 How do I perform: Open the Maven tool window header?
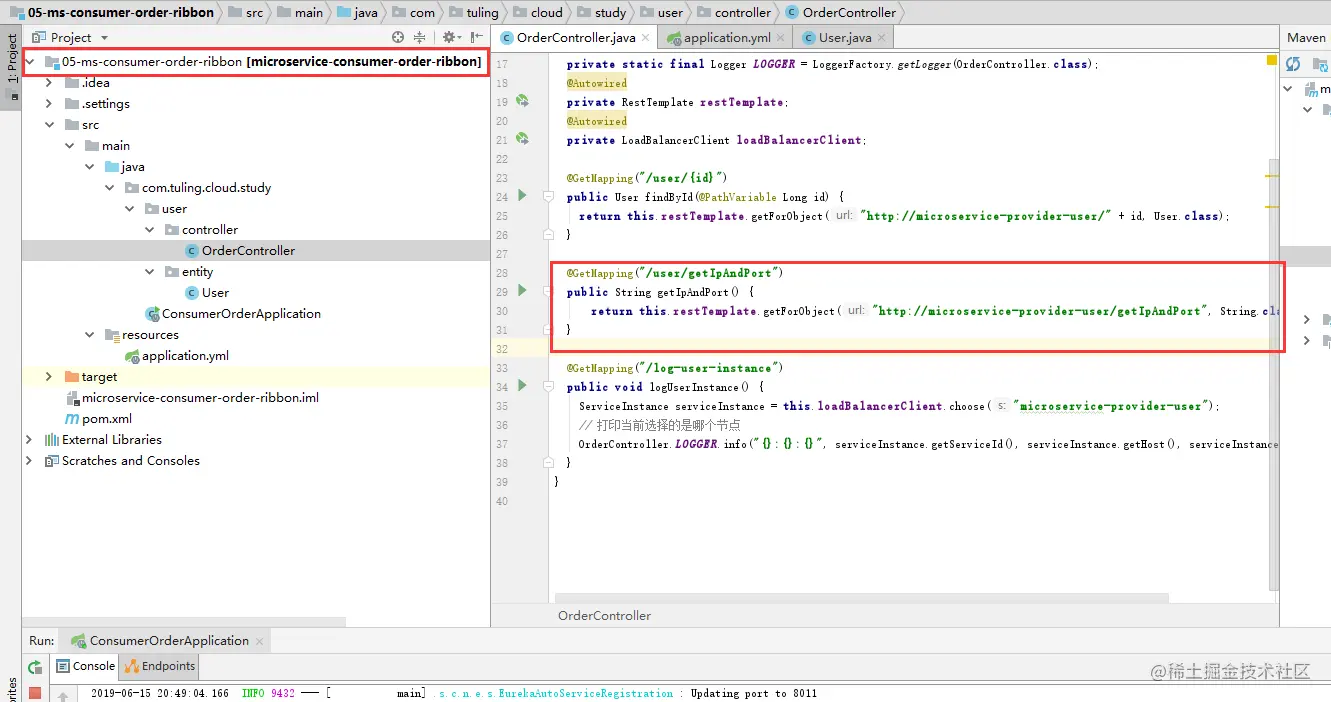pos(1306,37)
